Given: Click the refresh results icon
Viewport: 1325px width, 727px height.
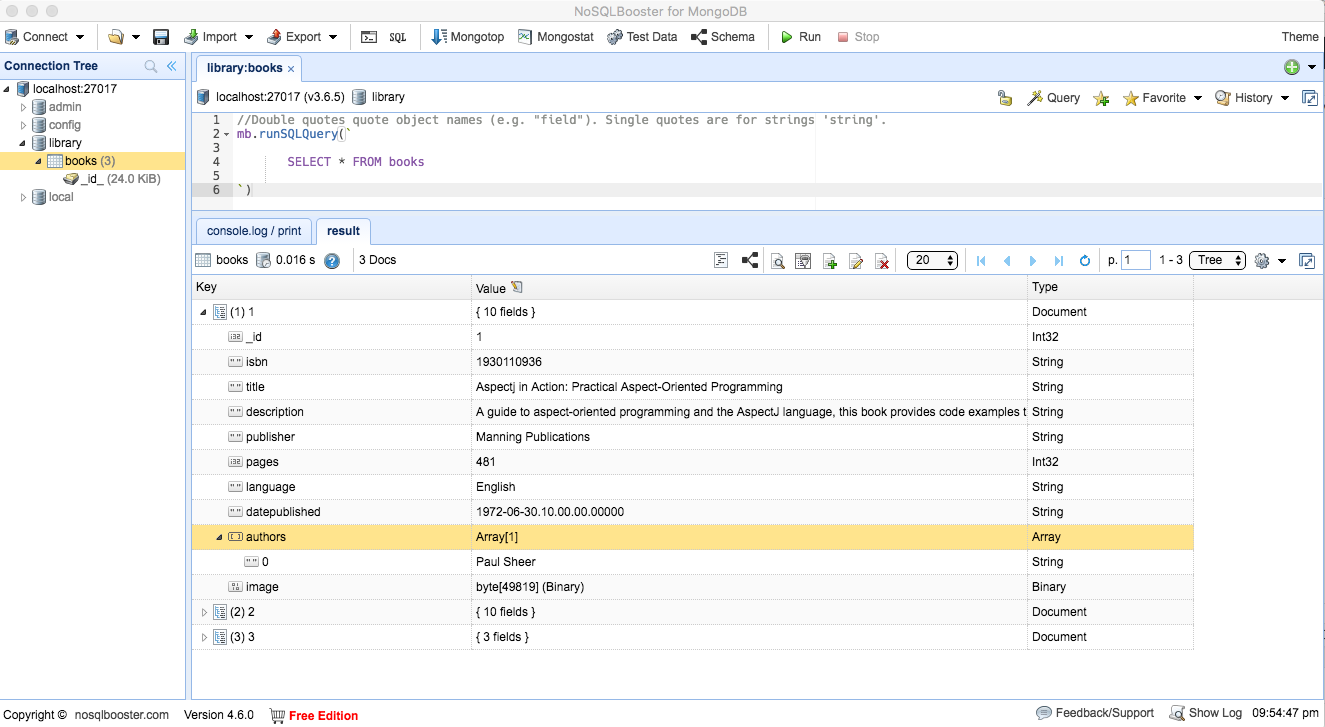Looking at the screenshot, I should coord(1085,261).
